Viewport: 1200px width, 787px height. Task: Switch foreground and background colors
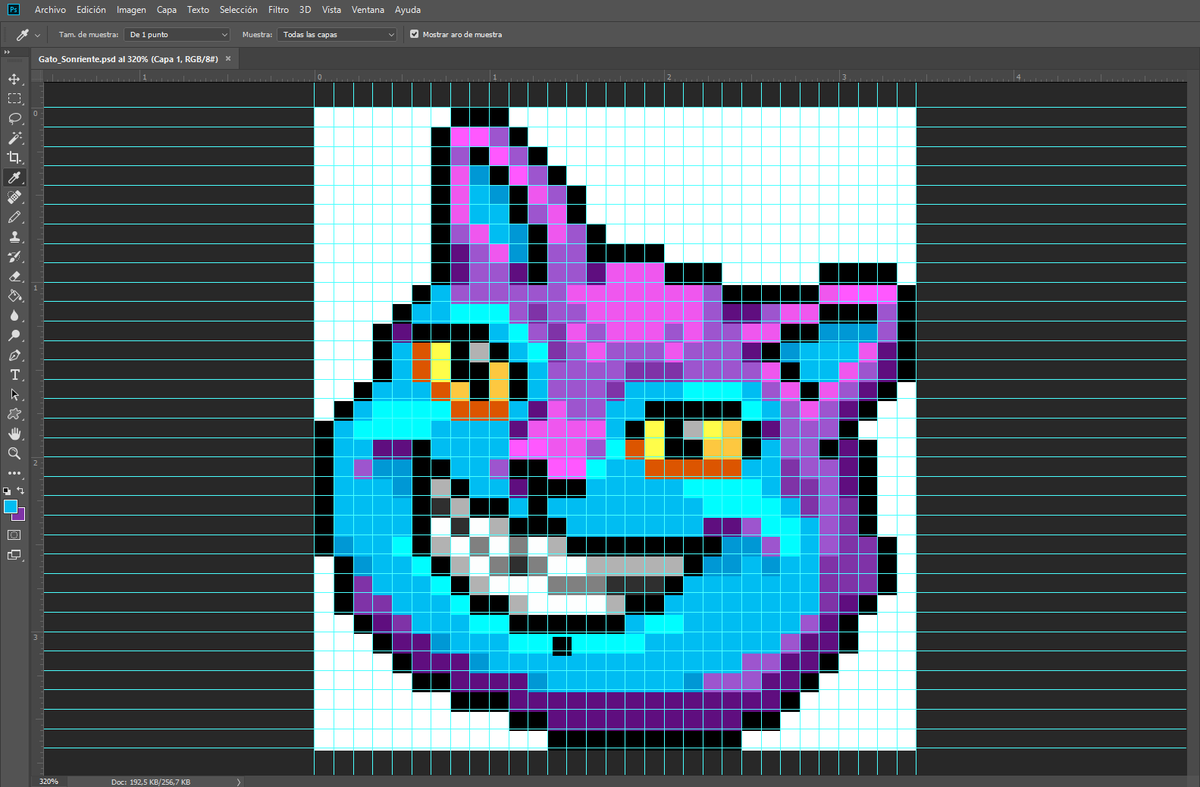[21, 491]
